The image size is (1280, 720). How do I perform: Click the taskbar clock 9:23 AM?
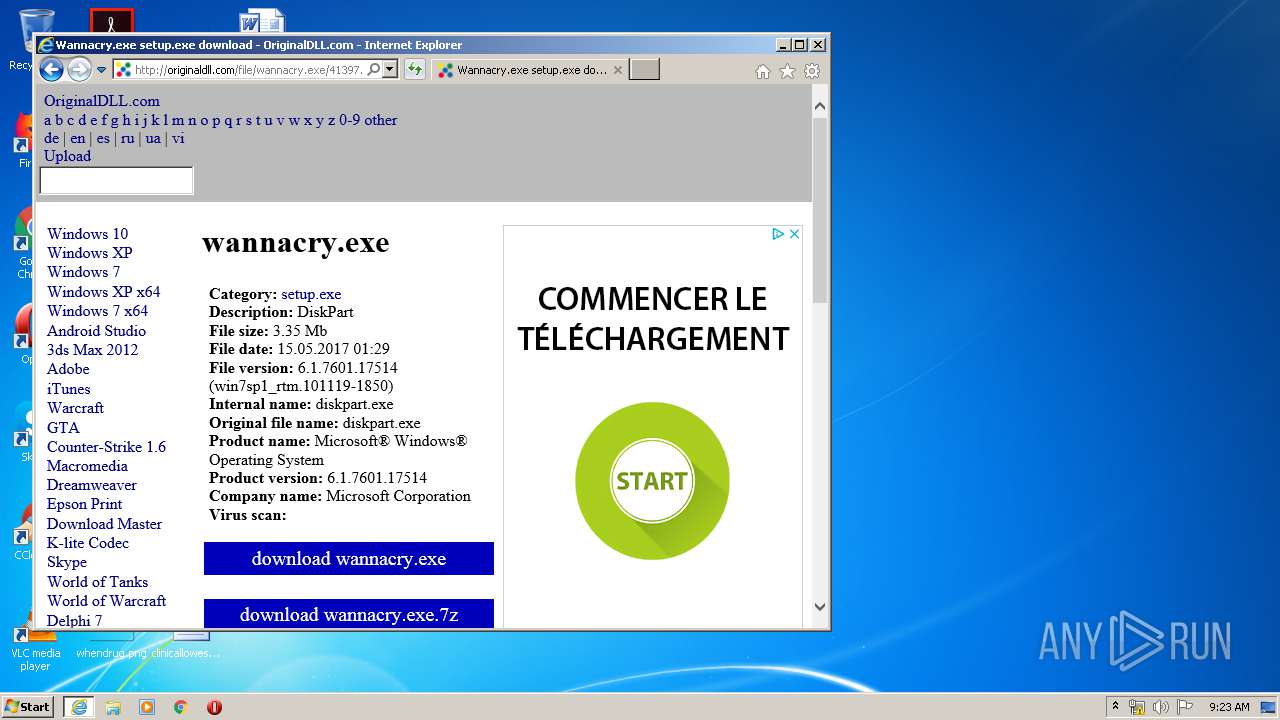click(x=1229, y=707)
